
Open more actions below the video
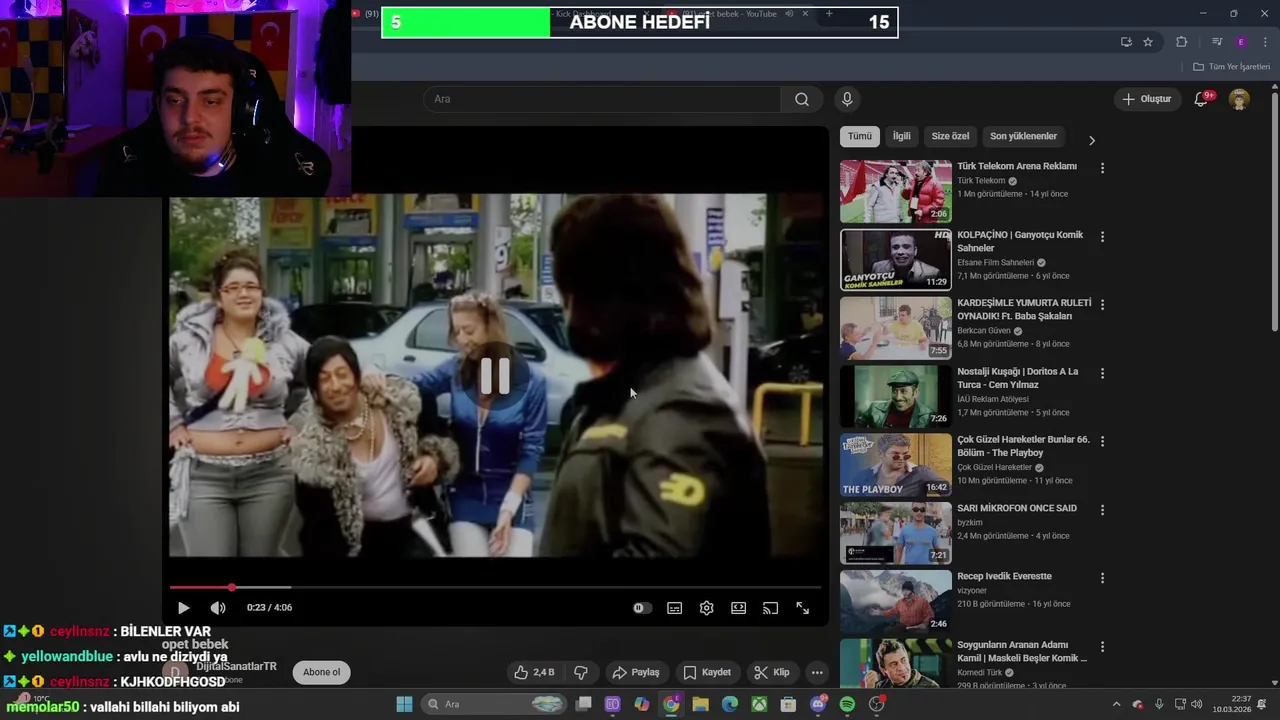(x=817, y=672)
